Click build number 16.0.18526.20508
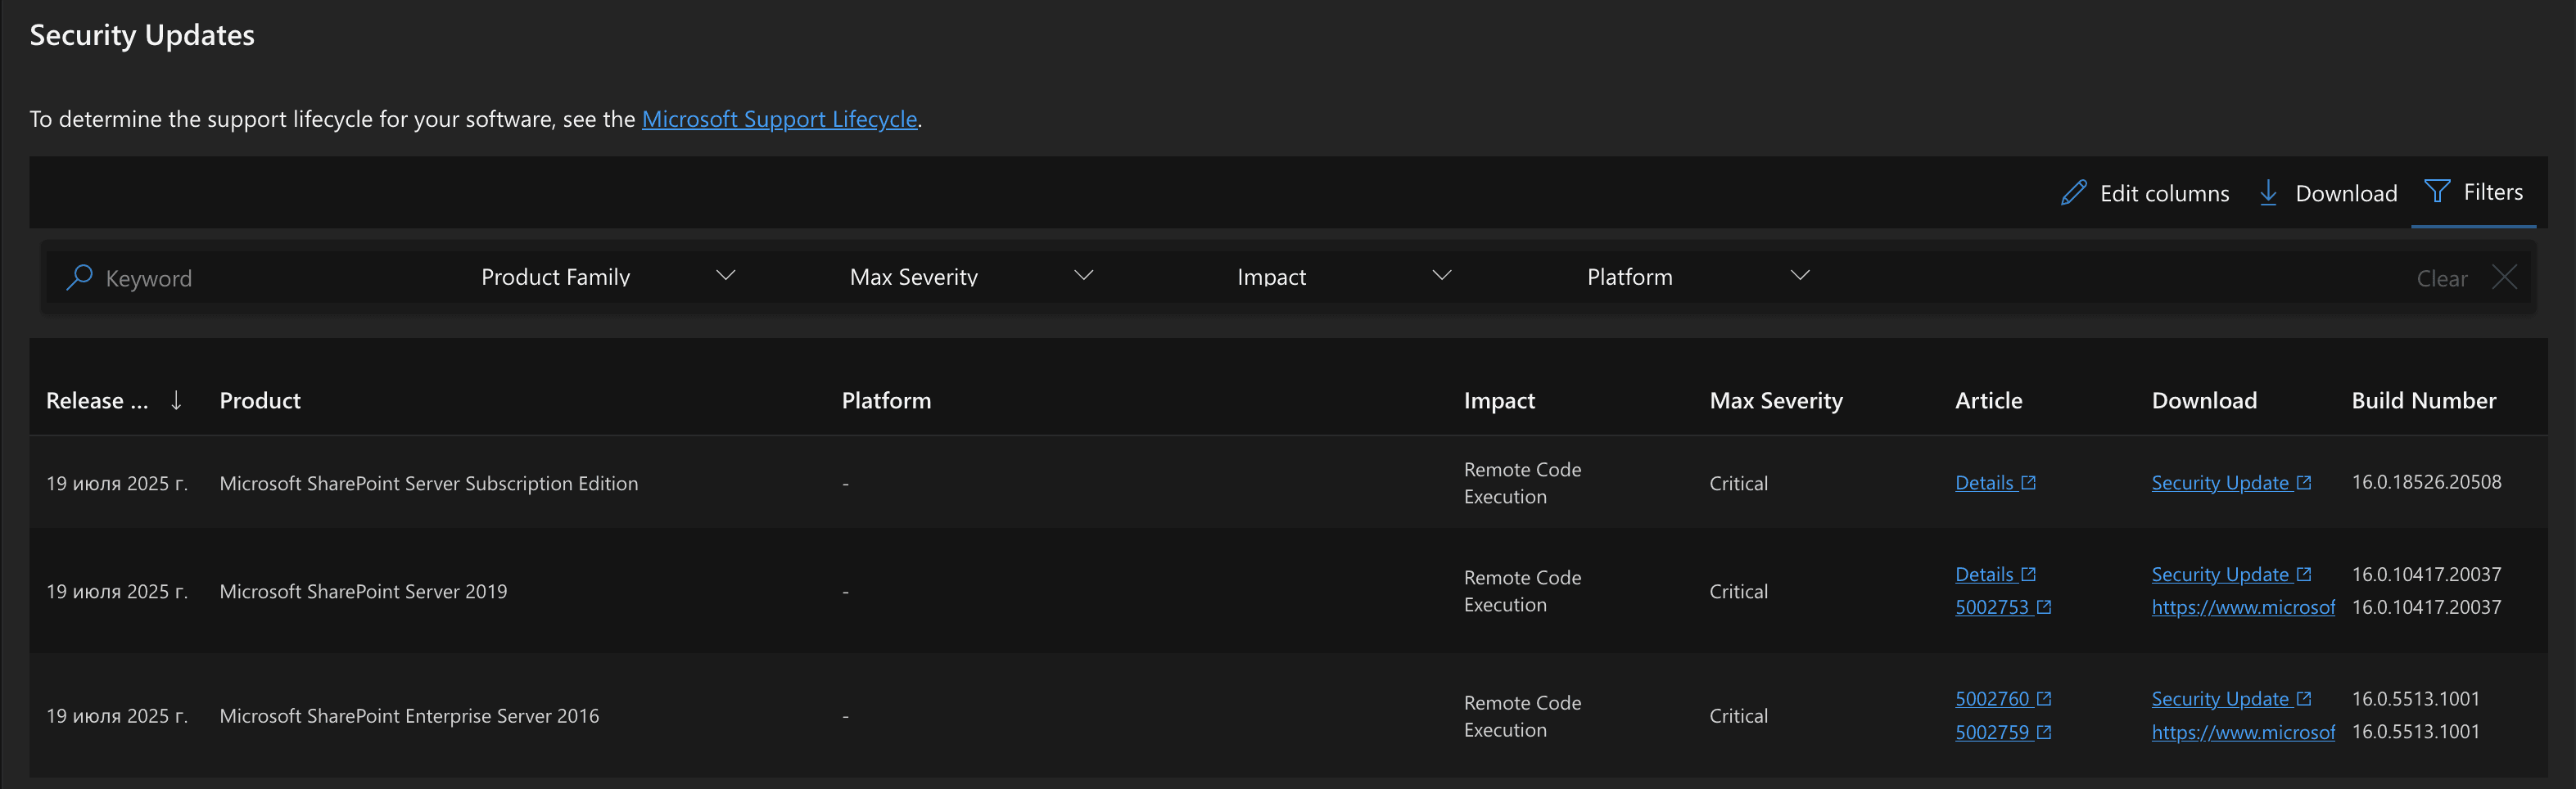 (x=2426, y=482)
